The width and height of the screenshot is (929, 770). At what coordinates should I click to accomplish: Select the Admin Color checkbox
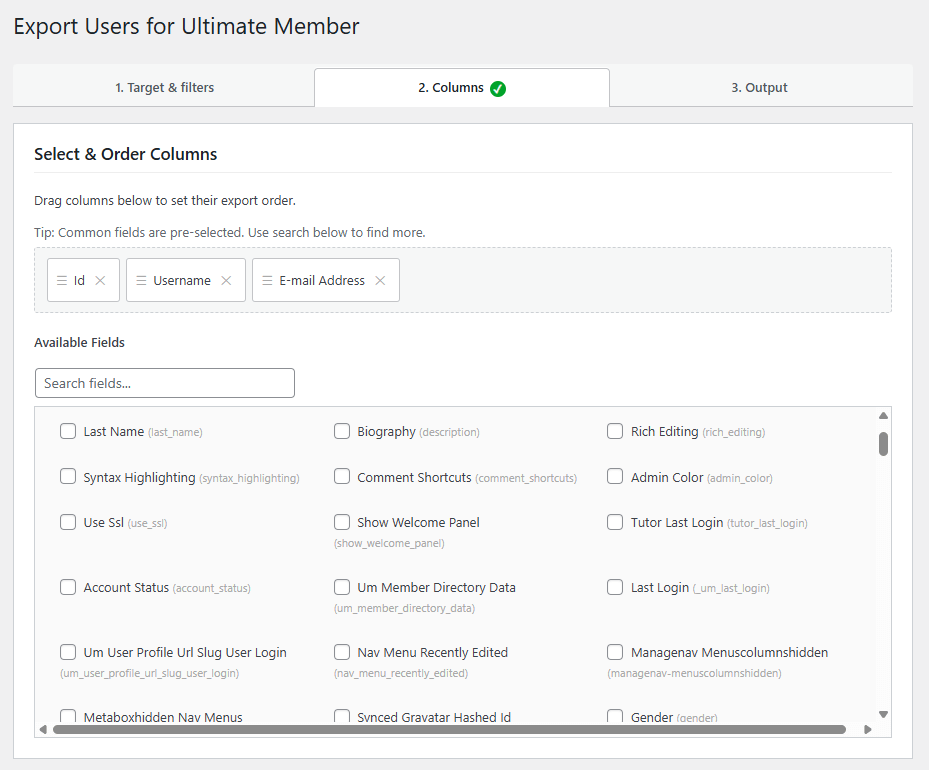click(615, 476)
